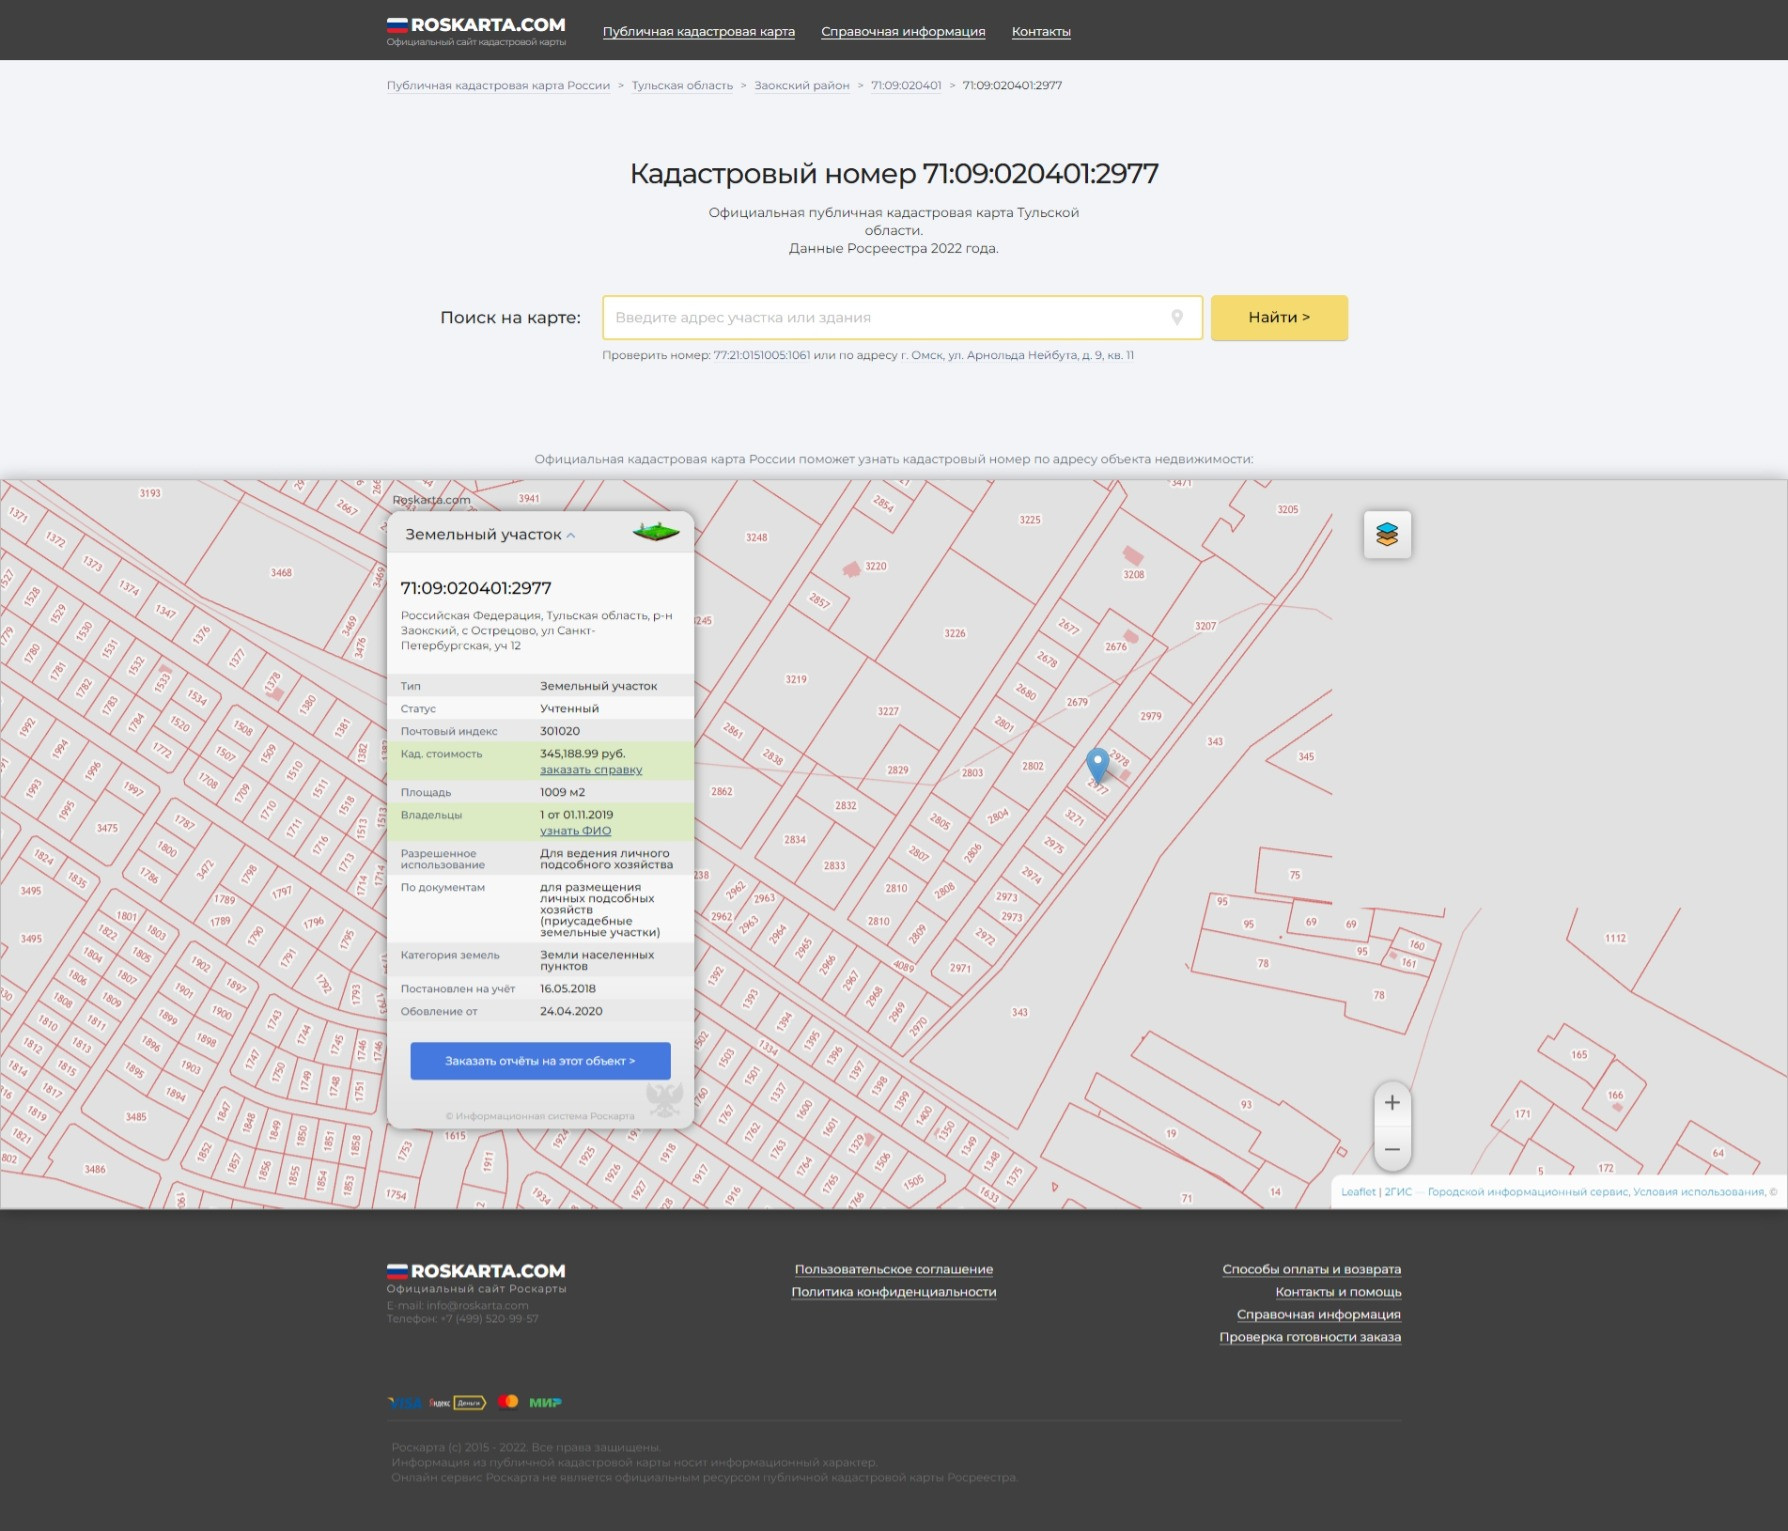
Task: Follow the узнать ФИО link
Action: [575, 831]
